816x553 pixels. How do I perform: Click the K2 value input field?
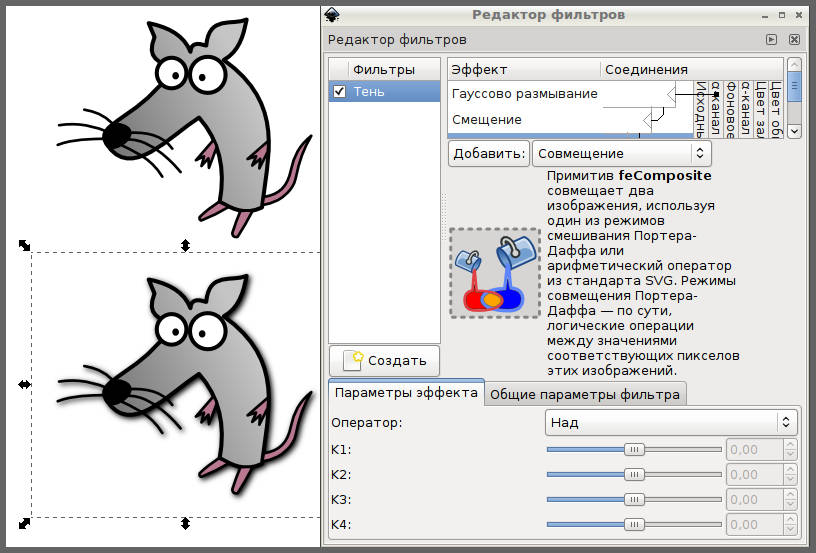pos(755,474)
